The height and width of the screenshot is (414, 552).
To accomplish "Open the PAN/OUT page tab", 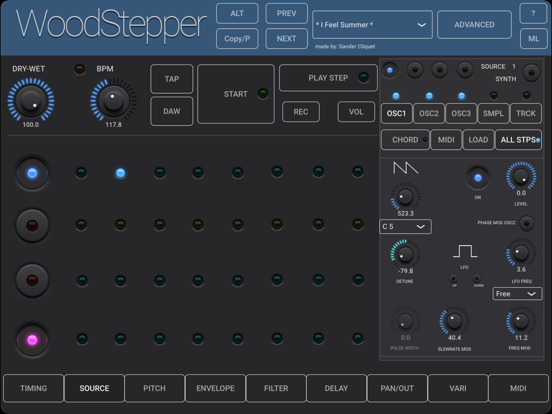I will [x=397, y=388].
